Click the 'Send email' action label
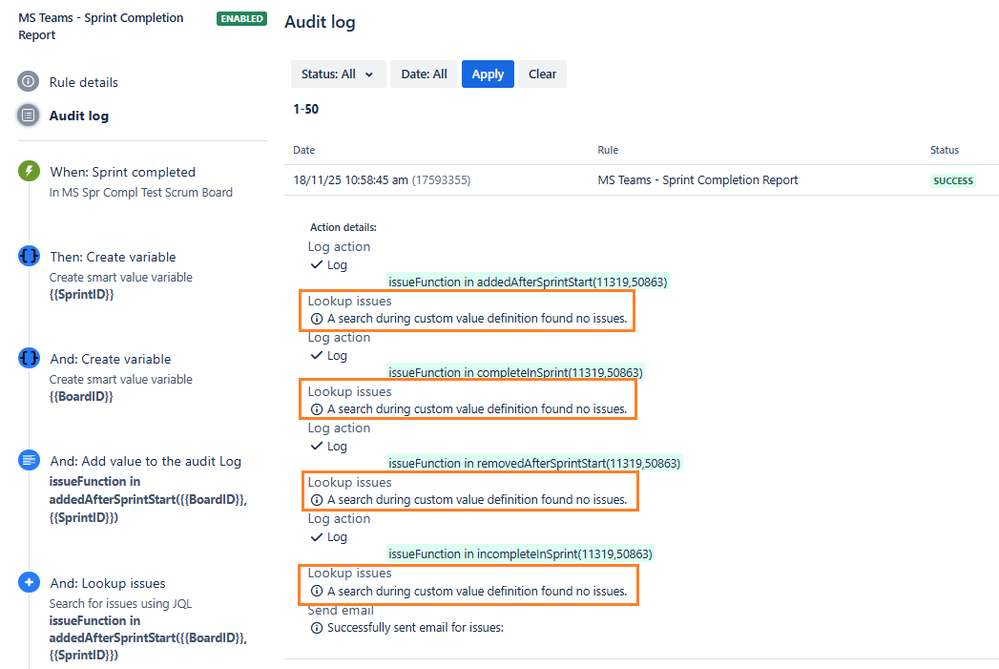The width and height of the screenshot is (999, 669). (x=341, y=610)
